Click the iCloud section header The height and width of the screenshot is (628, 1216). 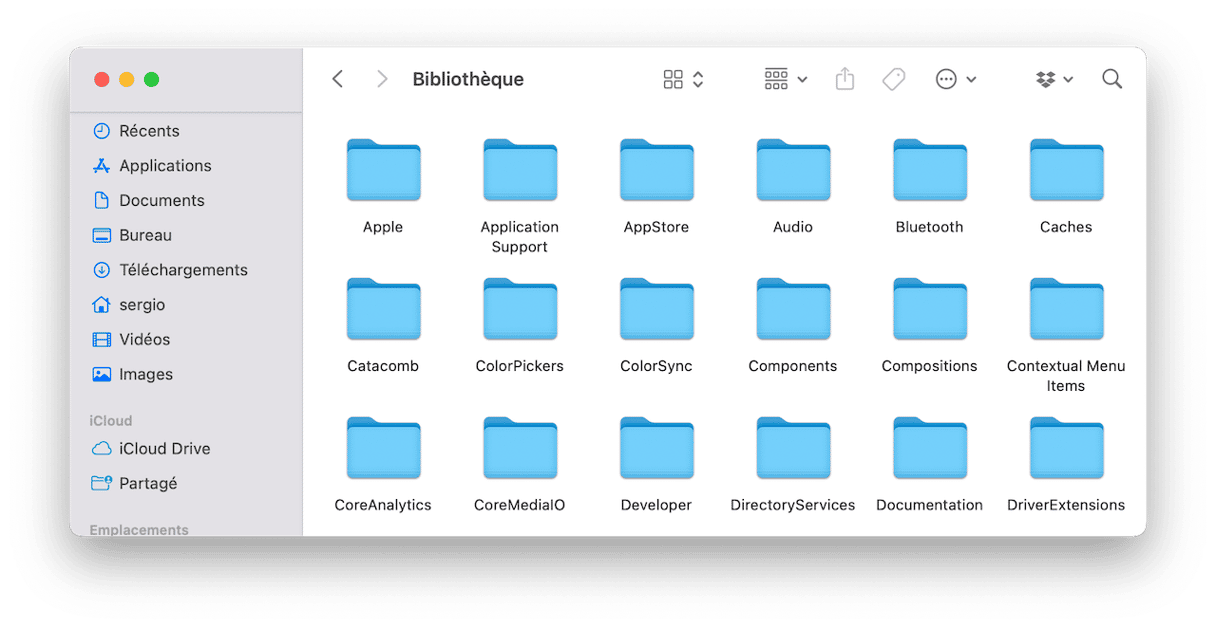[110, 421]
